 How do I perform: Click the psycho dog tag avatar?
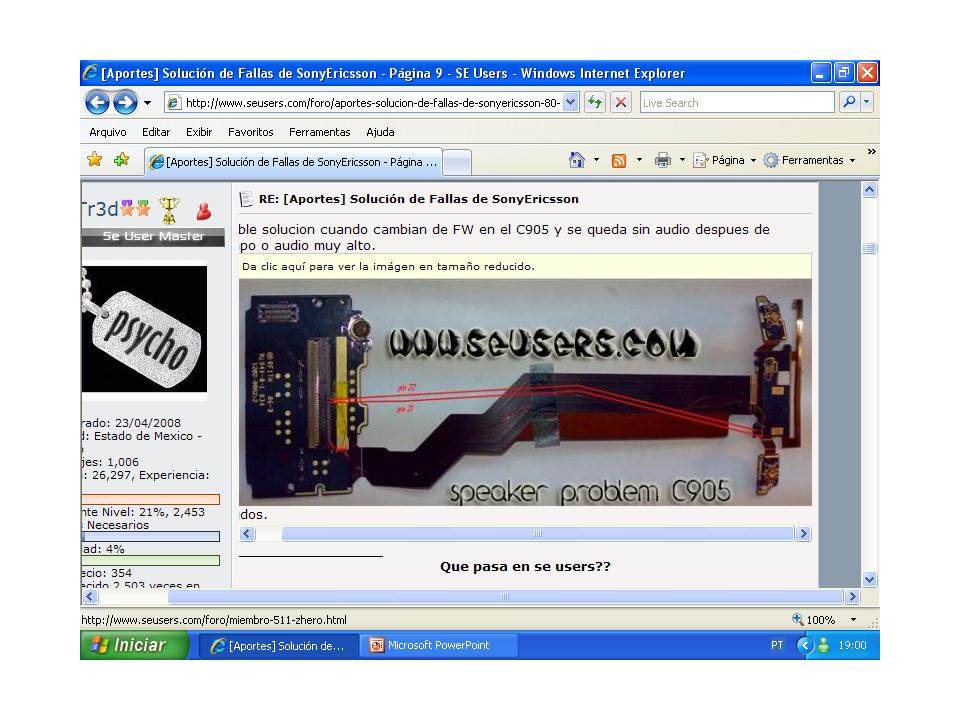144,329
